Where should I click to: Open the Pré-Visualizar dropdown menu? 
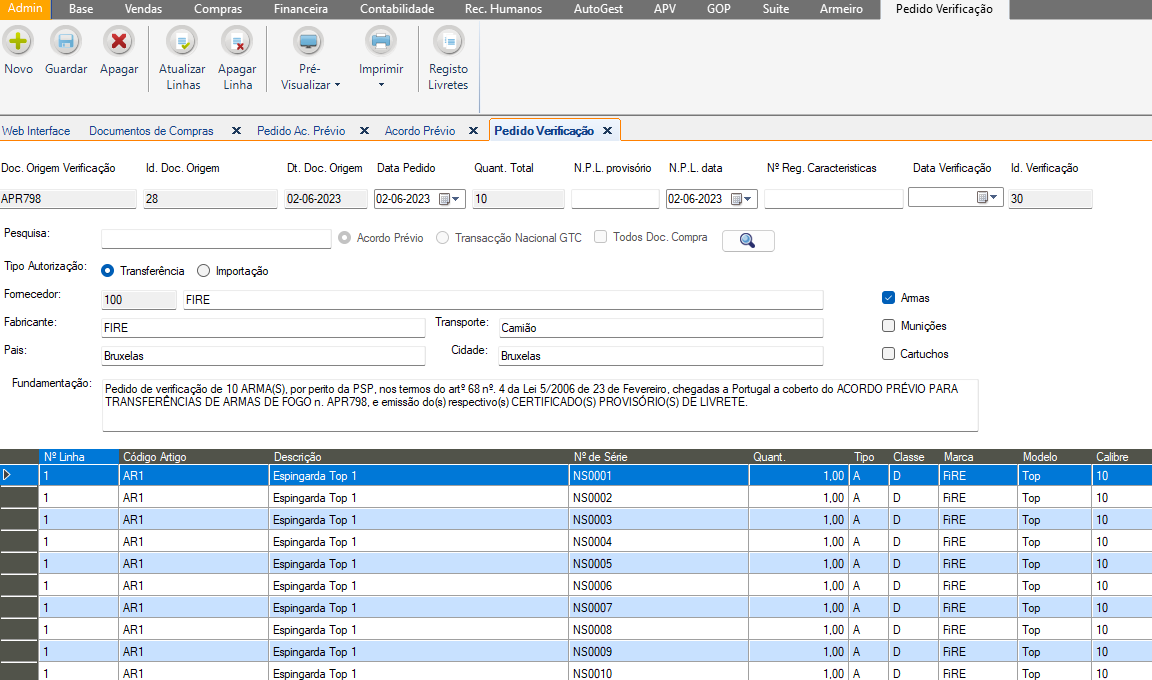(x=310, y=77)
